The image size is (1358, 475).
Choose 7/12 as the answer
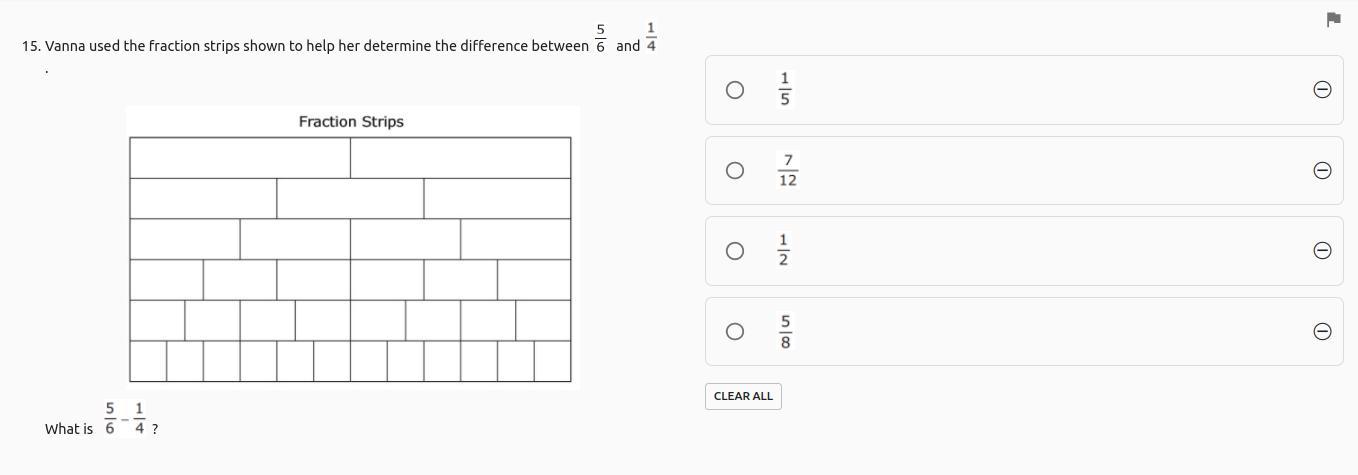tap(735, 170)
